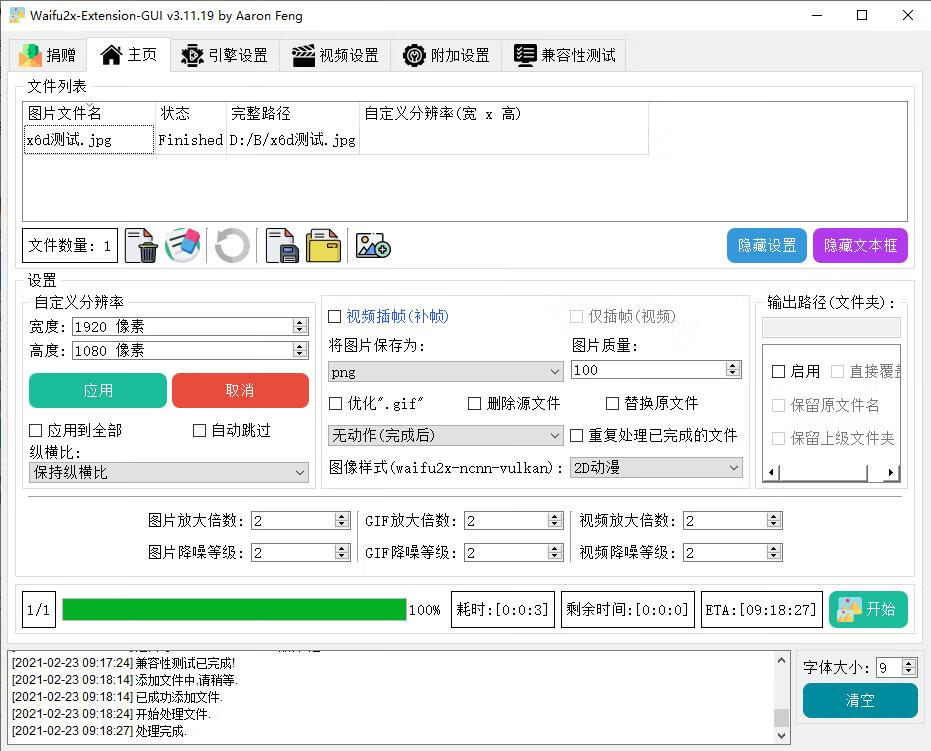Enable the 启用 output path checkbox
Image resolution: width=931 pixels, height=751 pixels.
point(777,372)
